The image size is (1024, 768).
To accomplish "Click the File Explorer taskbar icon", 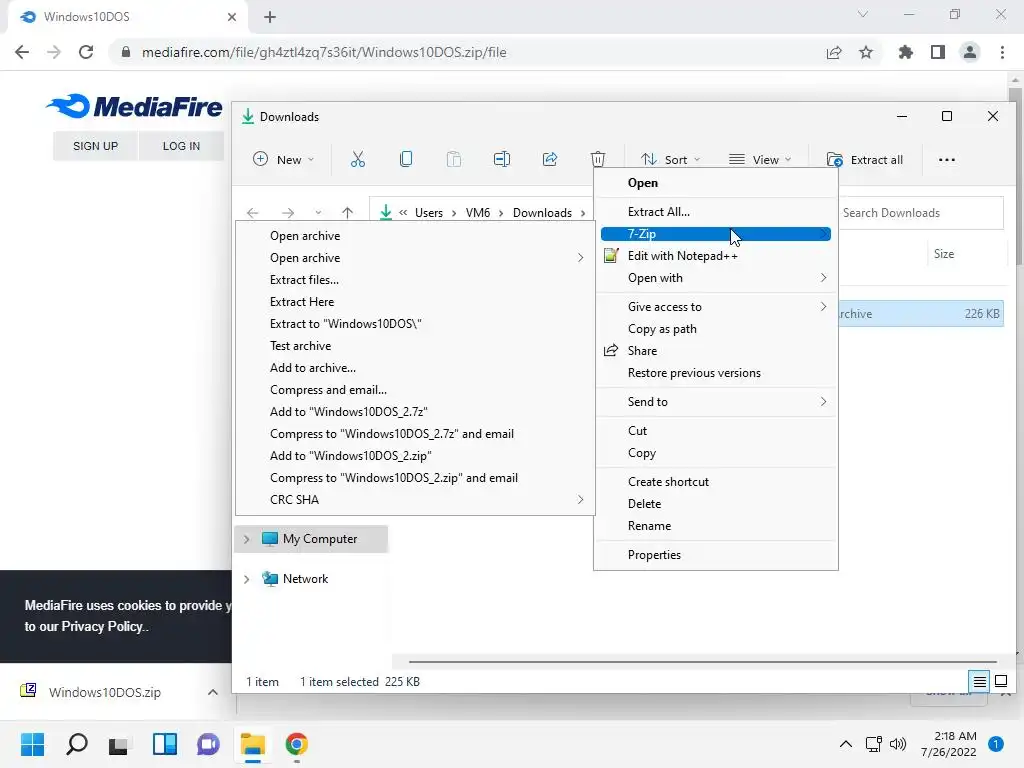I will pos(253,744).
